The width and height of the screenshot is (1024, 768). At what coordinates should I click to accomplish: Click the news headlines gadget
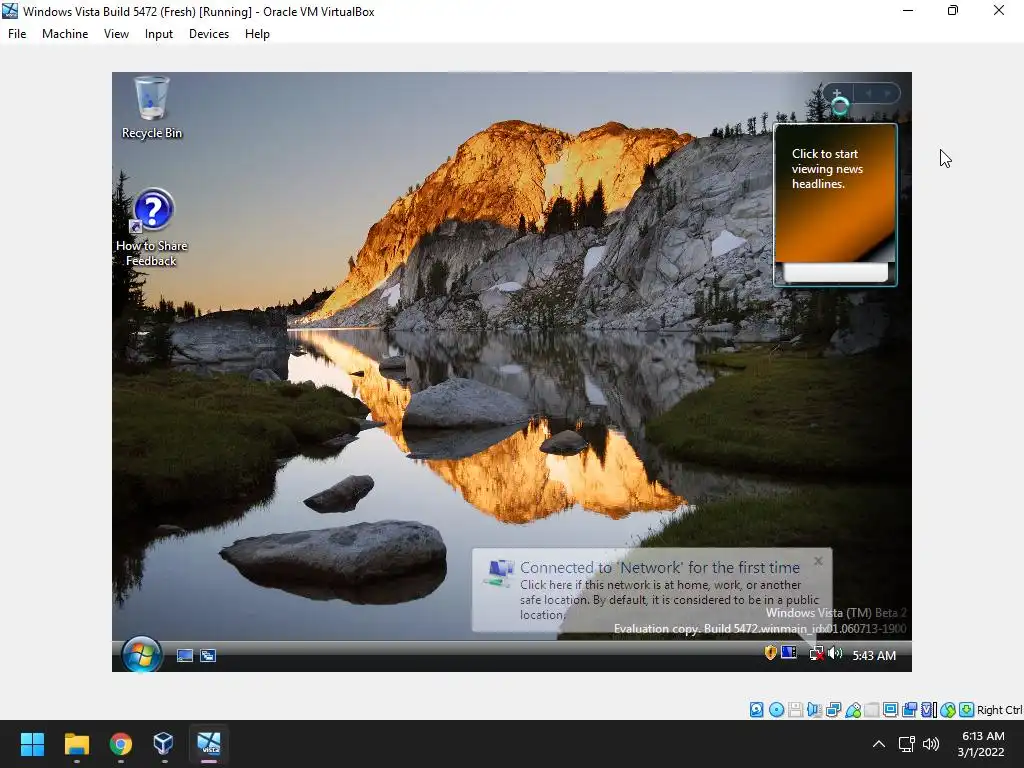click(x=835, y=204)
